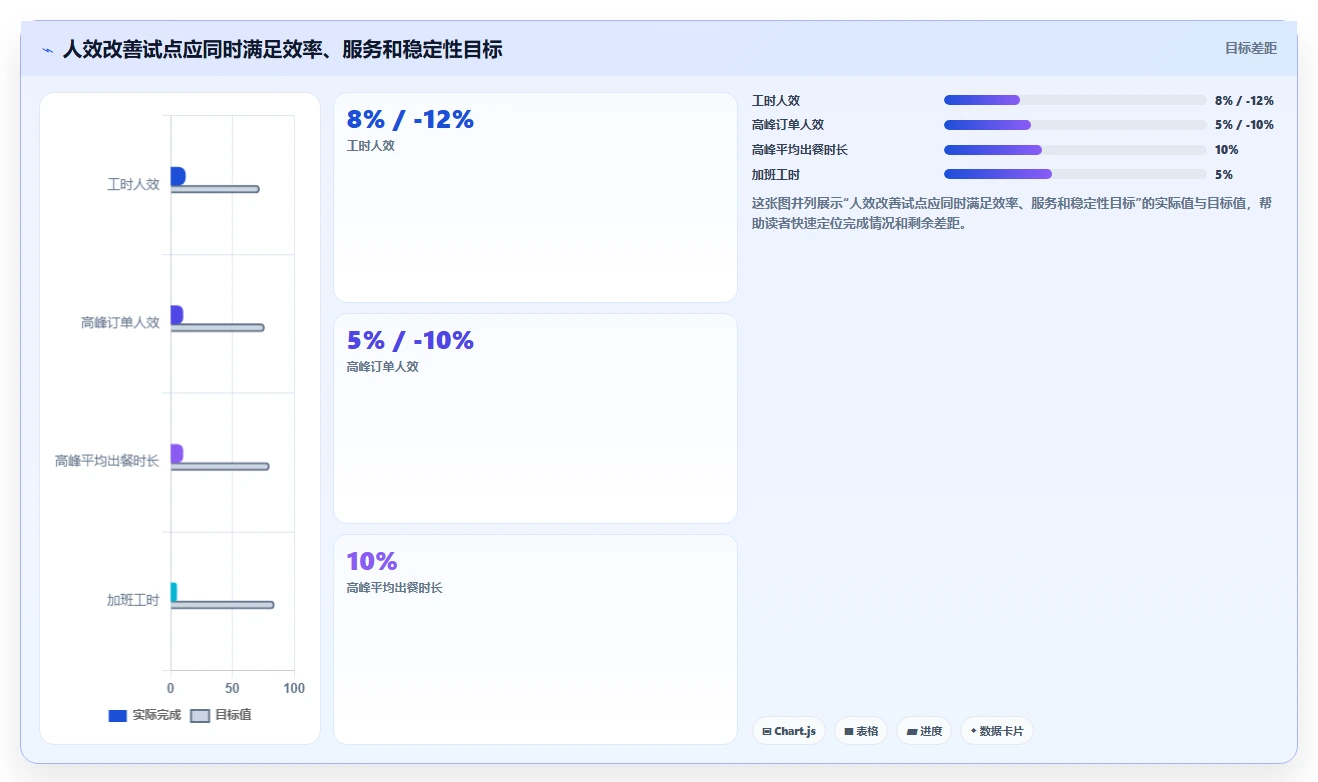The height and width of the screenshot is (782, 1318).
Task: Click the 高峰订单人效 chart axis label
Action: [x=120, y=323]
